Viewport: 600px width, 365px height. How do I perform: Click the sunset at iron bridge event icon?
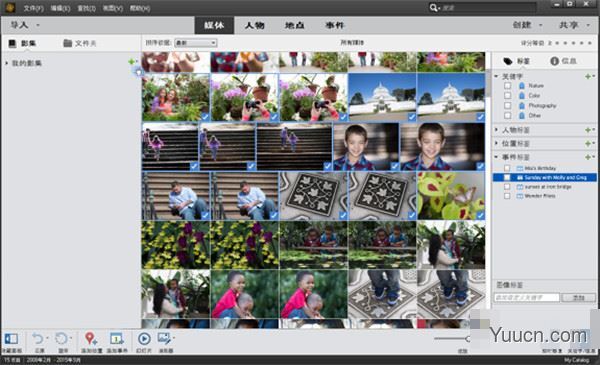[520, 187]
